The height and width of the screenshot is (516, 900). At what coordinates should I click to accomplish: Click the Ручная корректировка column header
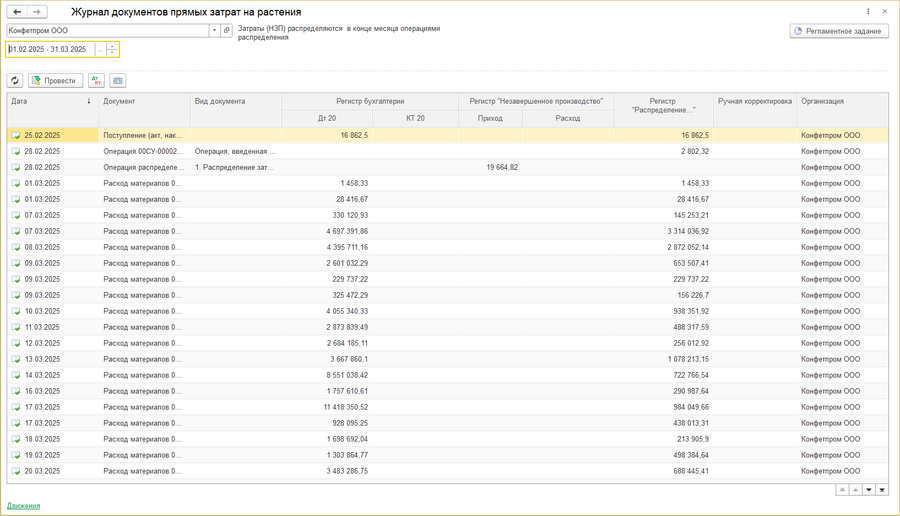tap(755, 101)
